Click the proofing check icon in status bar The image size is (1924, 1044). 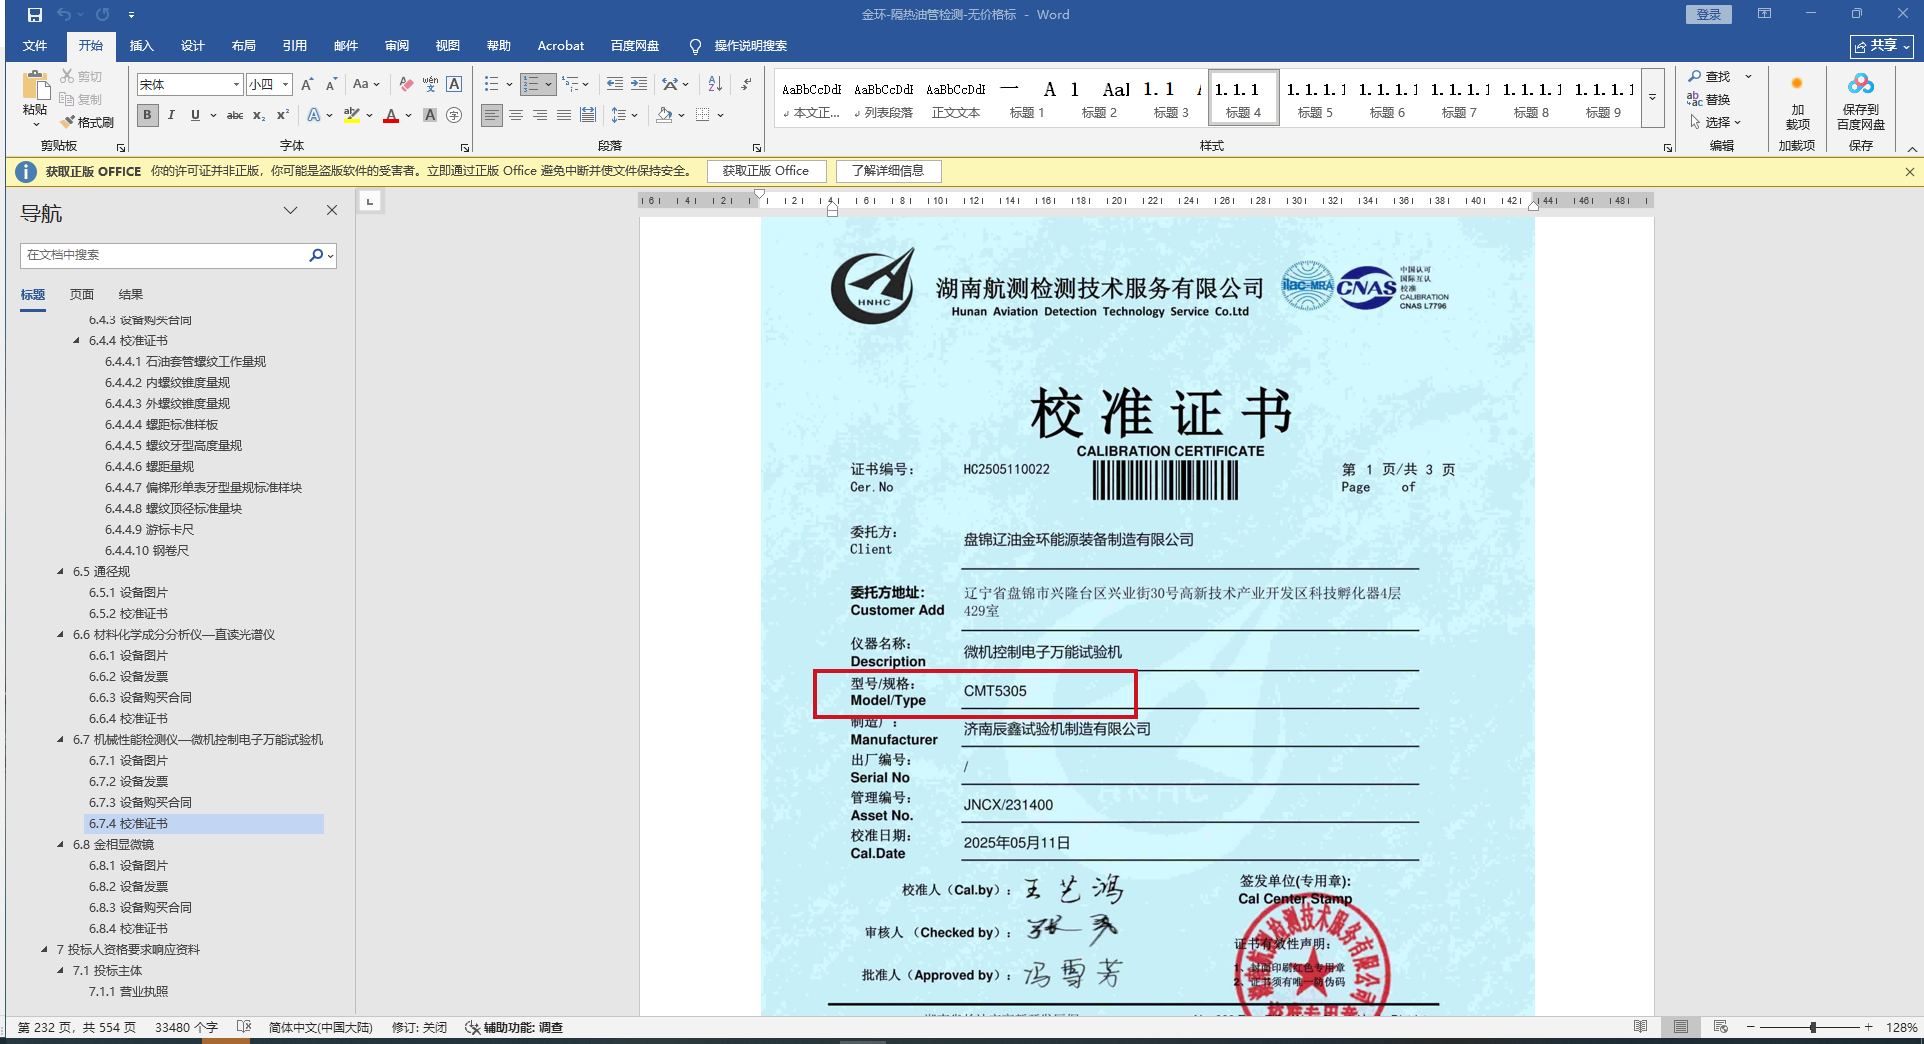pyautogui.click(x=244, y=1027)
